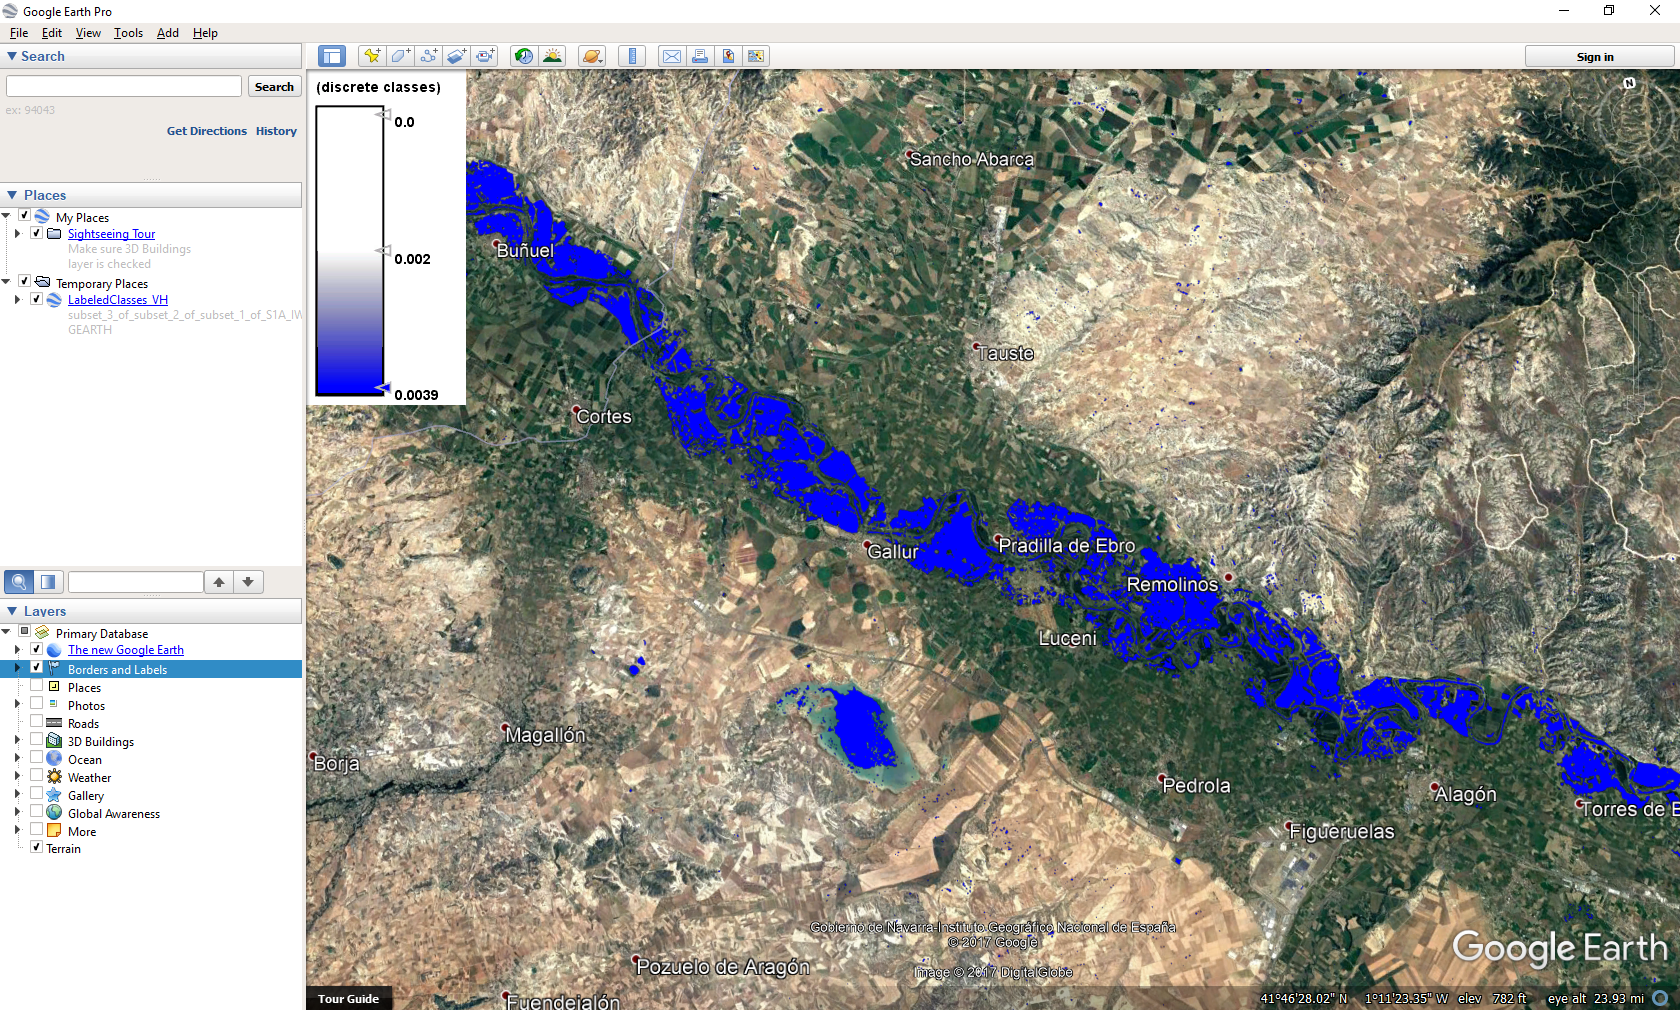Click the places filter input field

coord(135,582)
